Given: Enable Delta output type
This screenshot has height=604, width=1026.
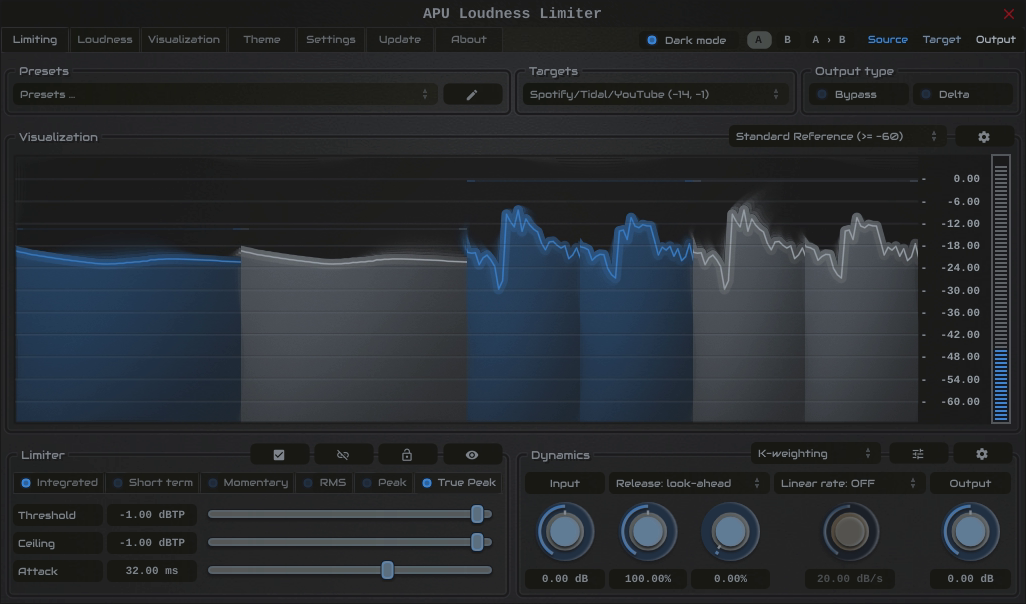Looking at the screenshot, I should pyautogui.click(x=963, y=94).
